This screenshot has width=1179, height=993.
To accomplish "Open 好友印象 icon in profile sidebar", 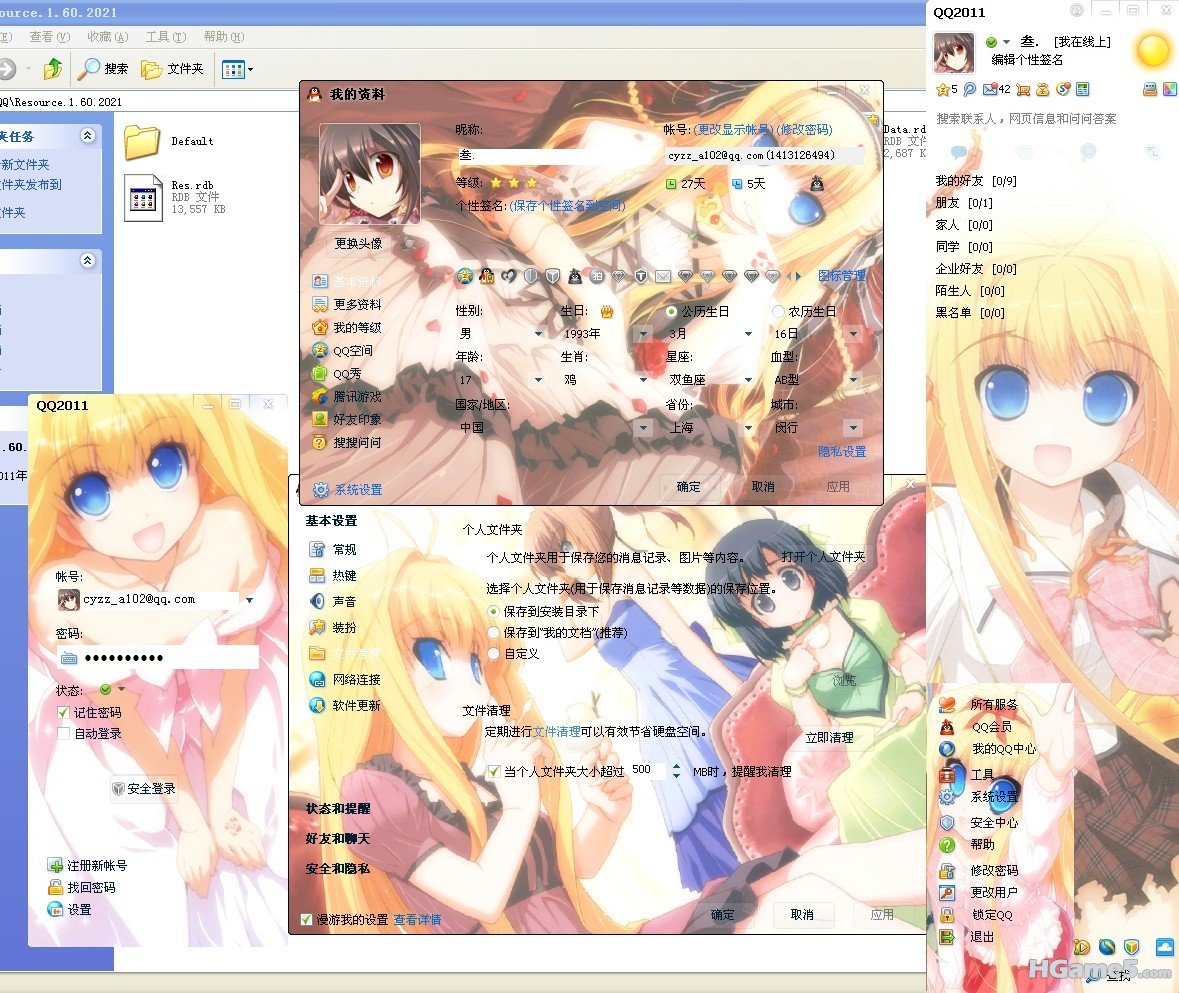I will [x=320, y=419].
